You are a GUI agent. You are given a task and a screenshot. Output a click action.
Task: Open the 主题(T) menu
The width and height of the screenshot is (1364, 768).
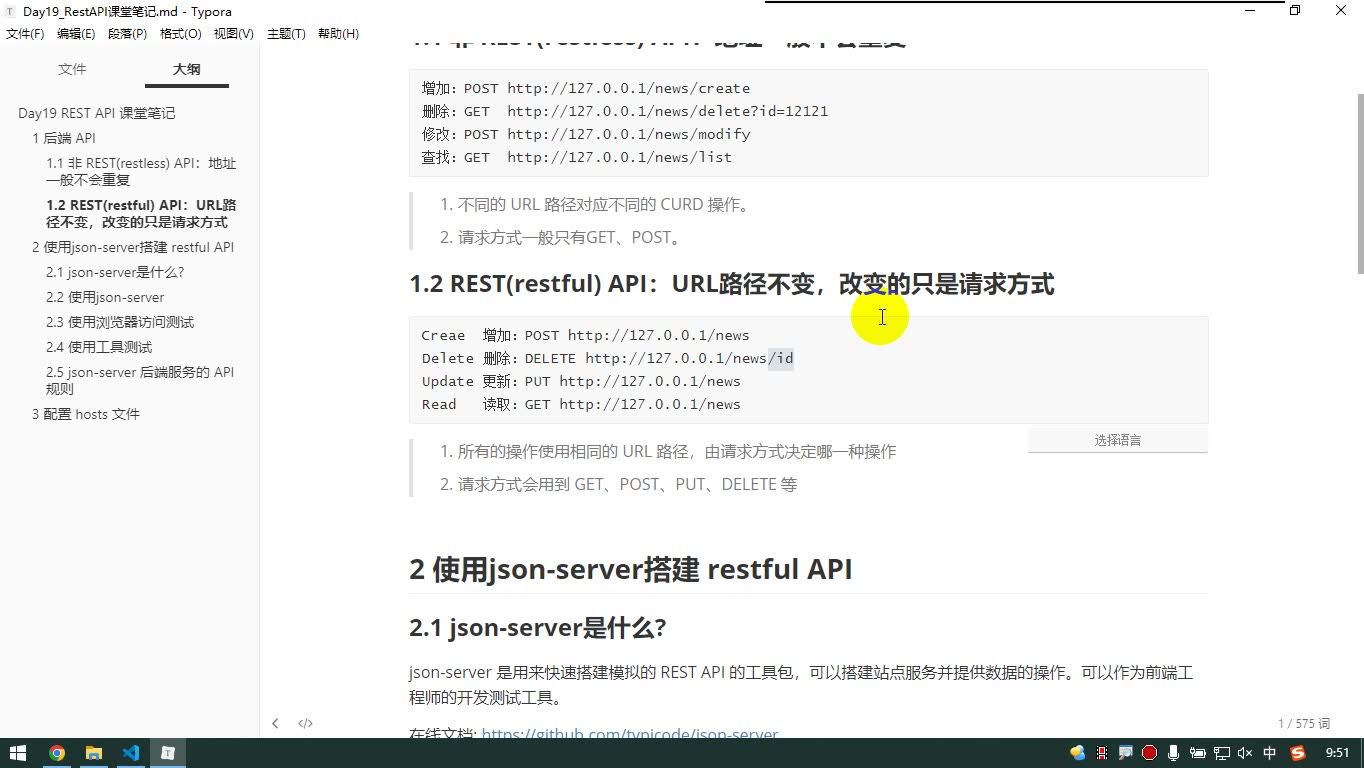pyautogui.click(x=286, y=34)
